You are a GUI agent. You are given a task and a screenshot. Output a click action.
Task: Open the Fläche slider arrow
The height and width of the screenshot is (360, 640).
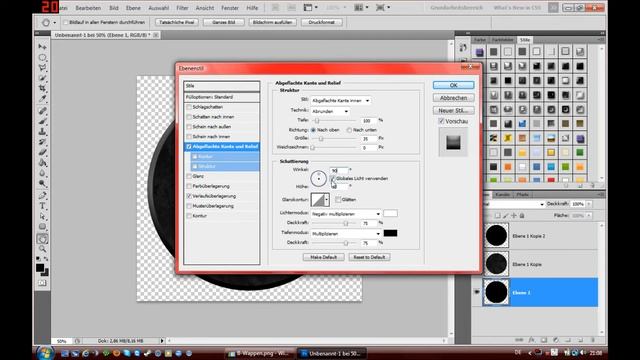pyautogui.click(x=589, y=216)
